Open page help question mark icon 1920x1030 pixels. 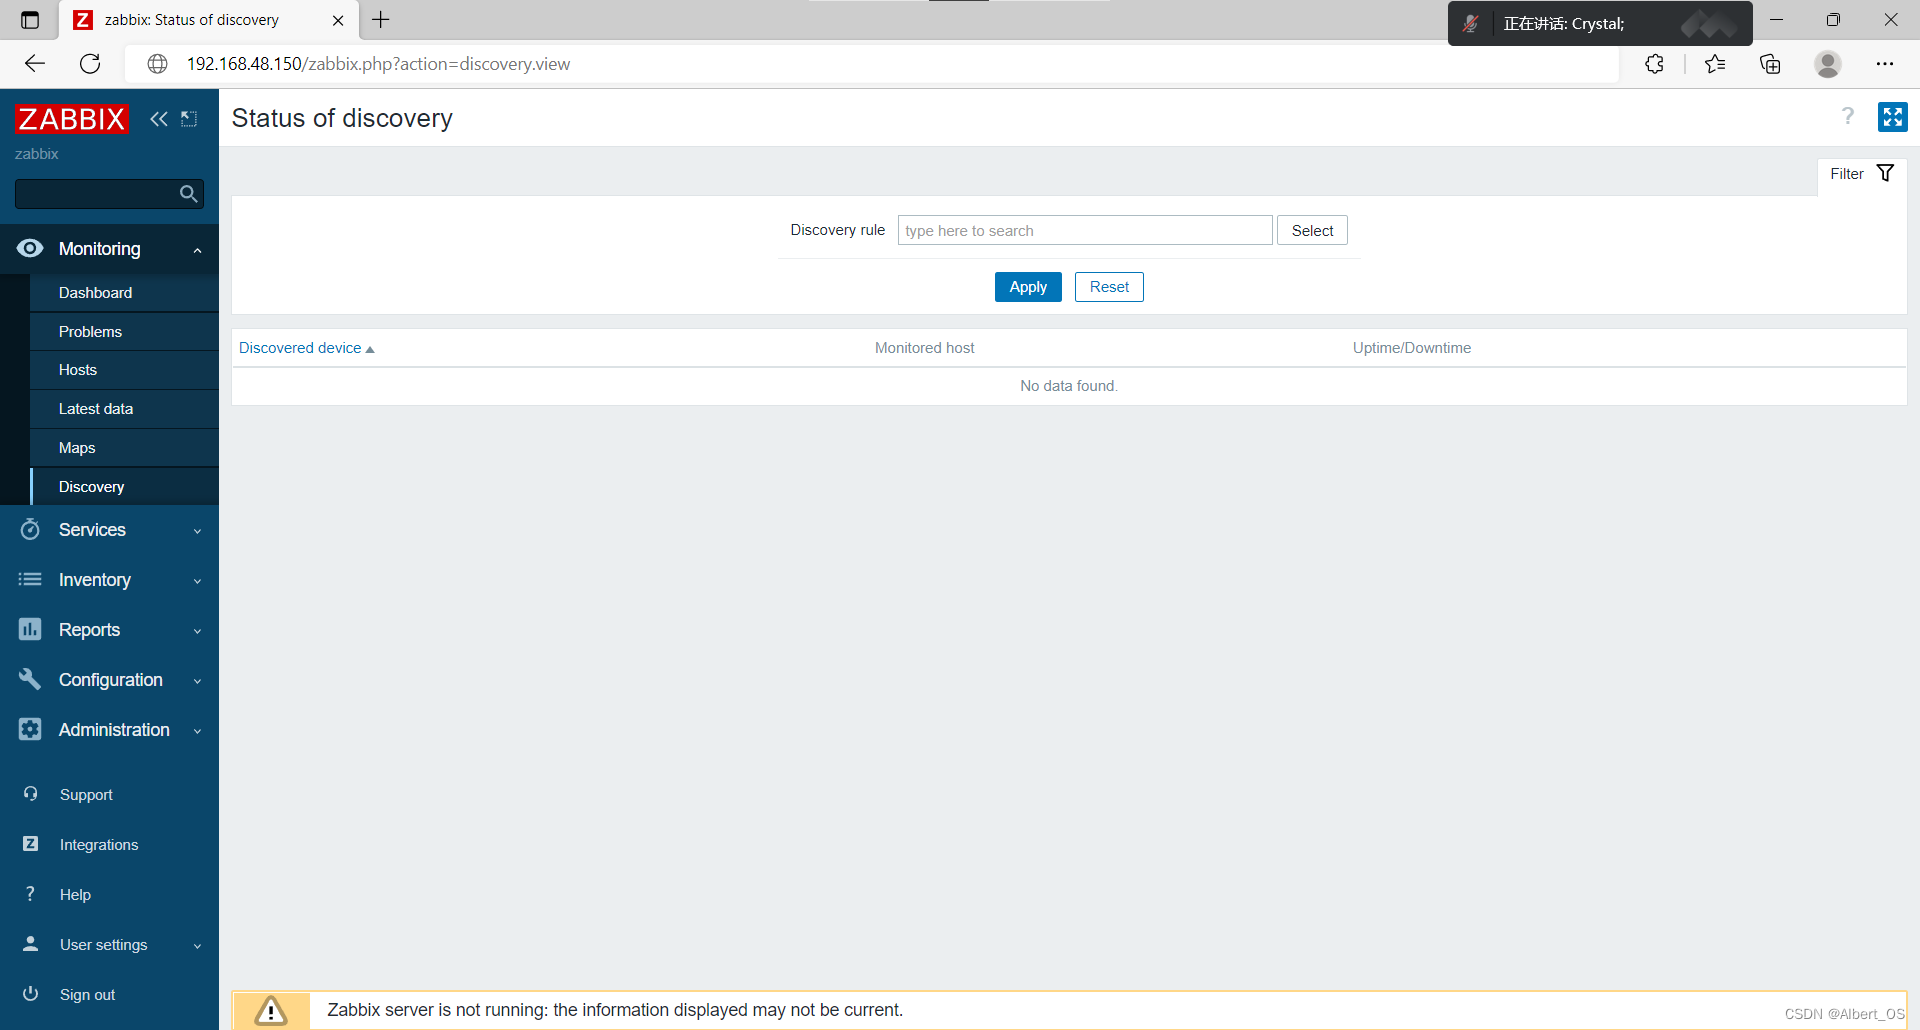(1848, 117)
